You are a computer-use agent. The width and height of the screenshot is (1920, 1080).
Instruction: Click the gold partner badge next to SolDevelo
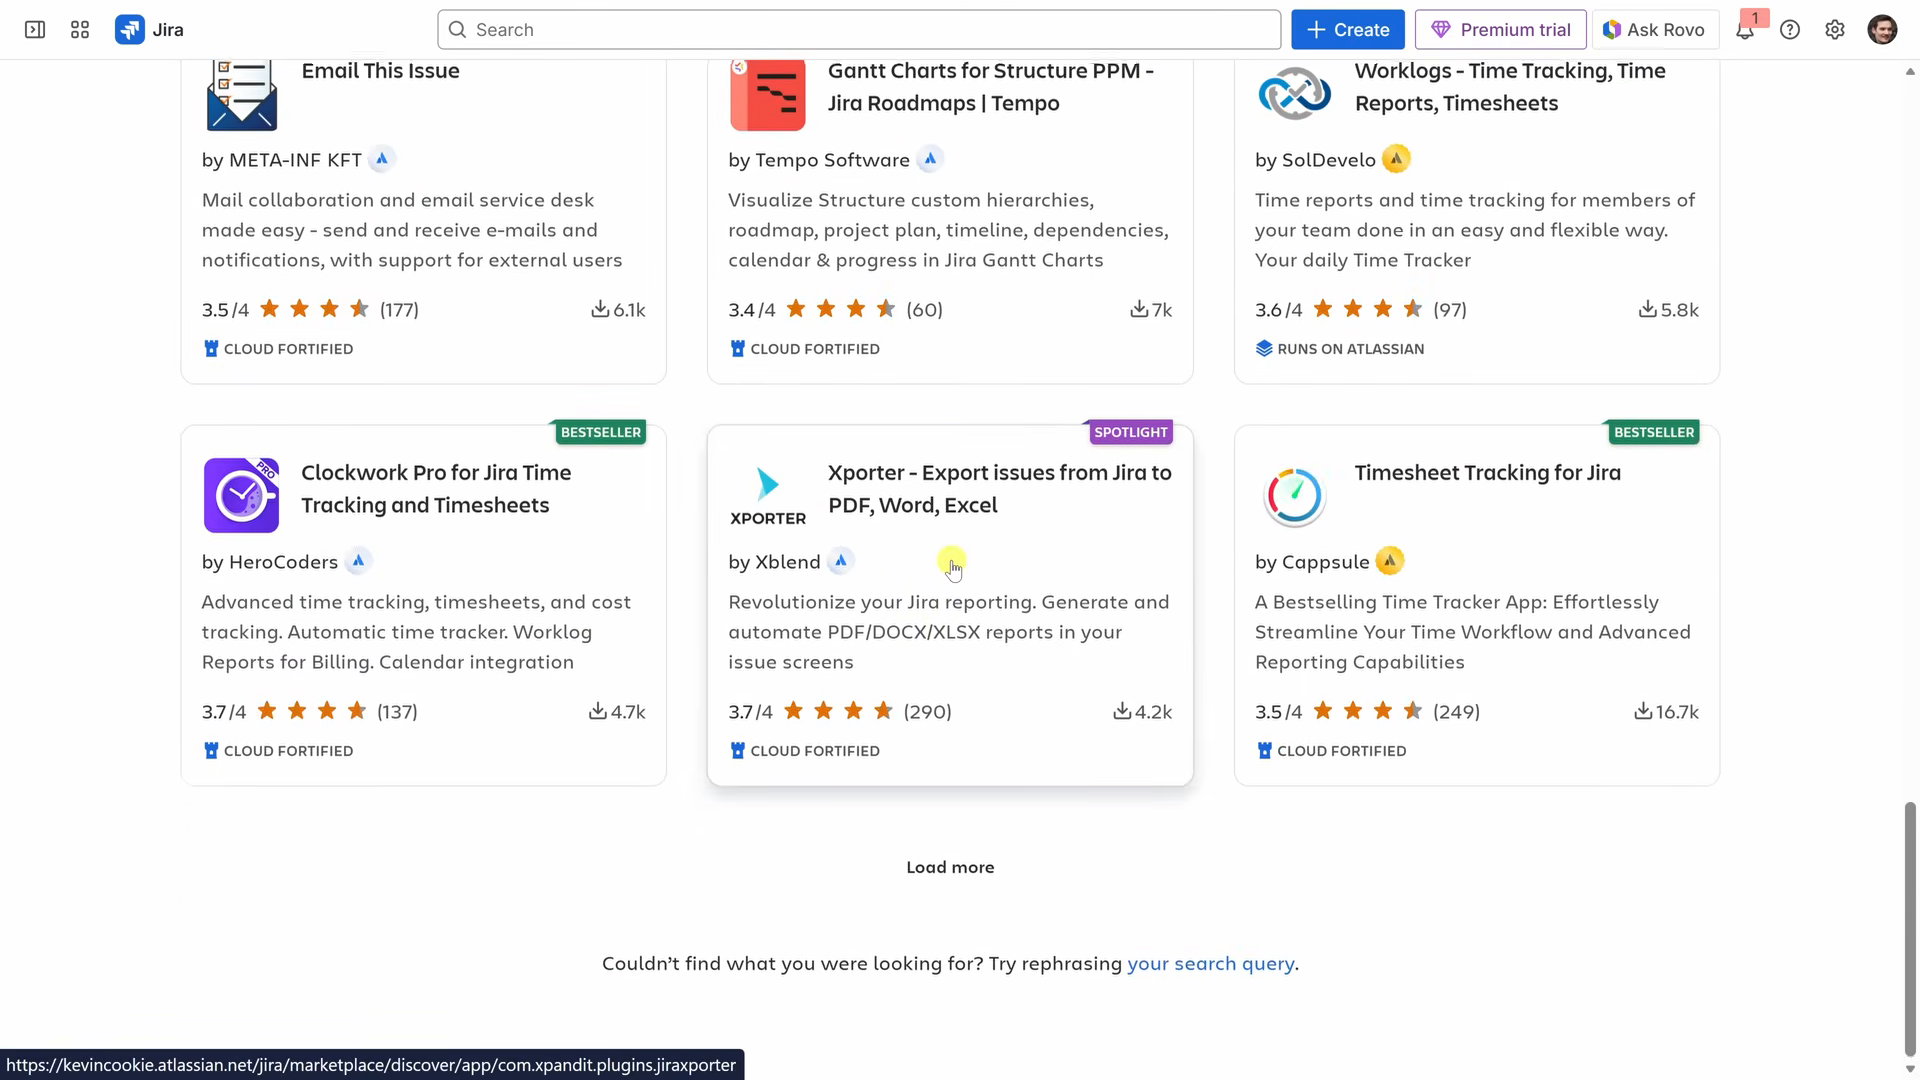click(1396, 159)
